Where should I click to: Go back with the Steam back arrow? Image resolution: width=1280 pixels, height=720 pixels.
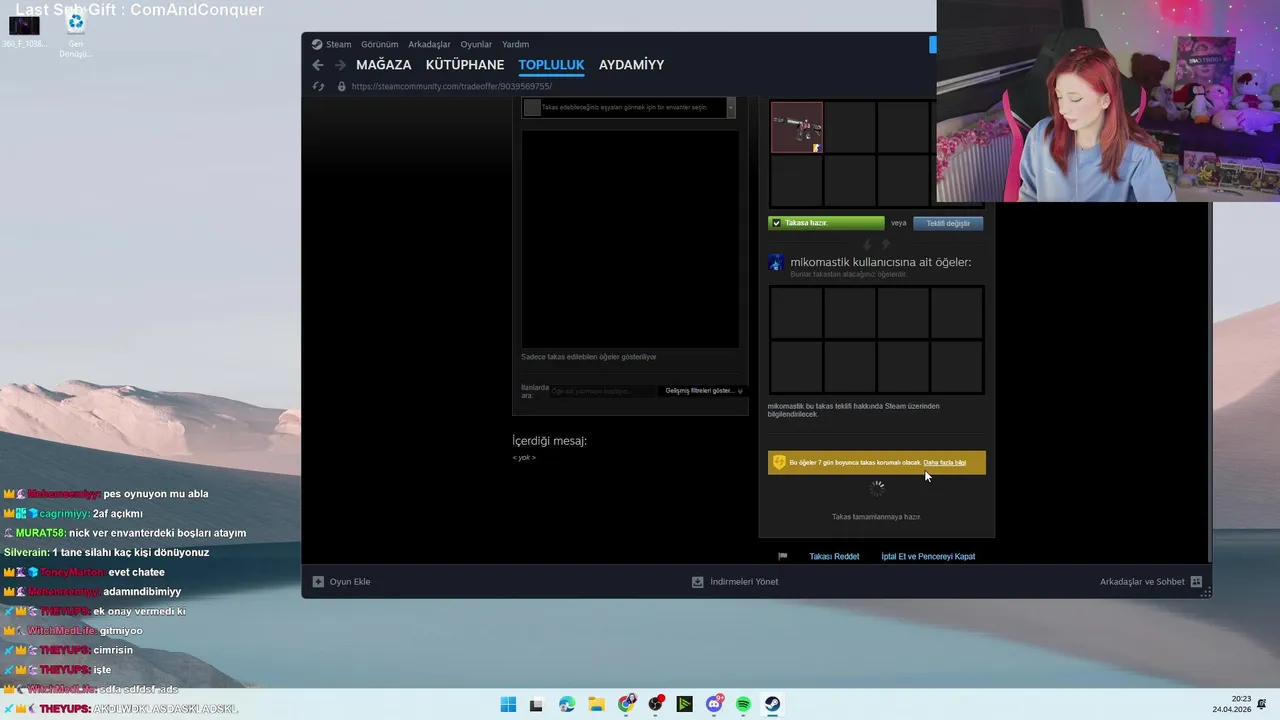(x=318, y=65)
